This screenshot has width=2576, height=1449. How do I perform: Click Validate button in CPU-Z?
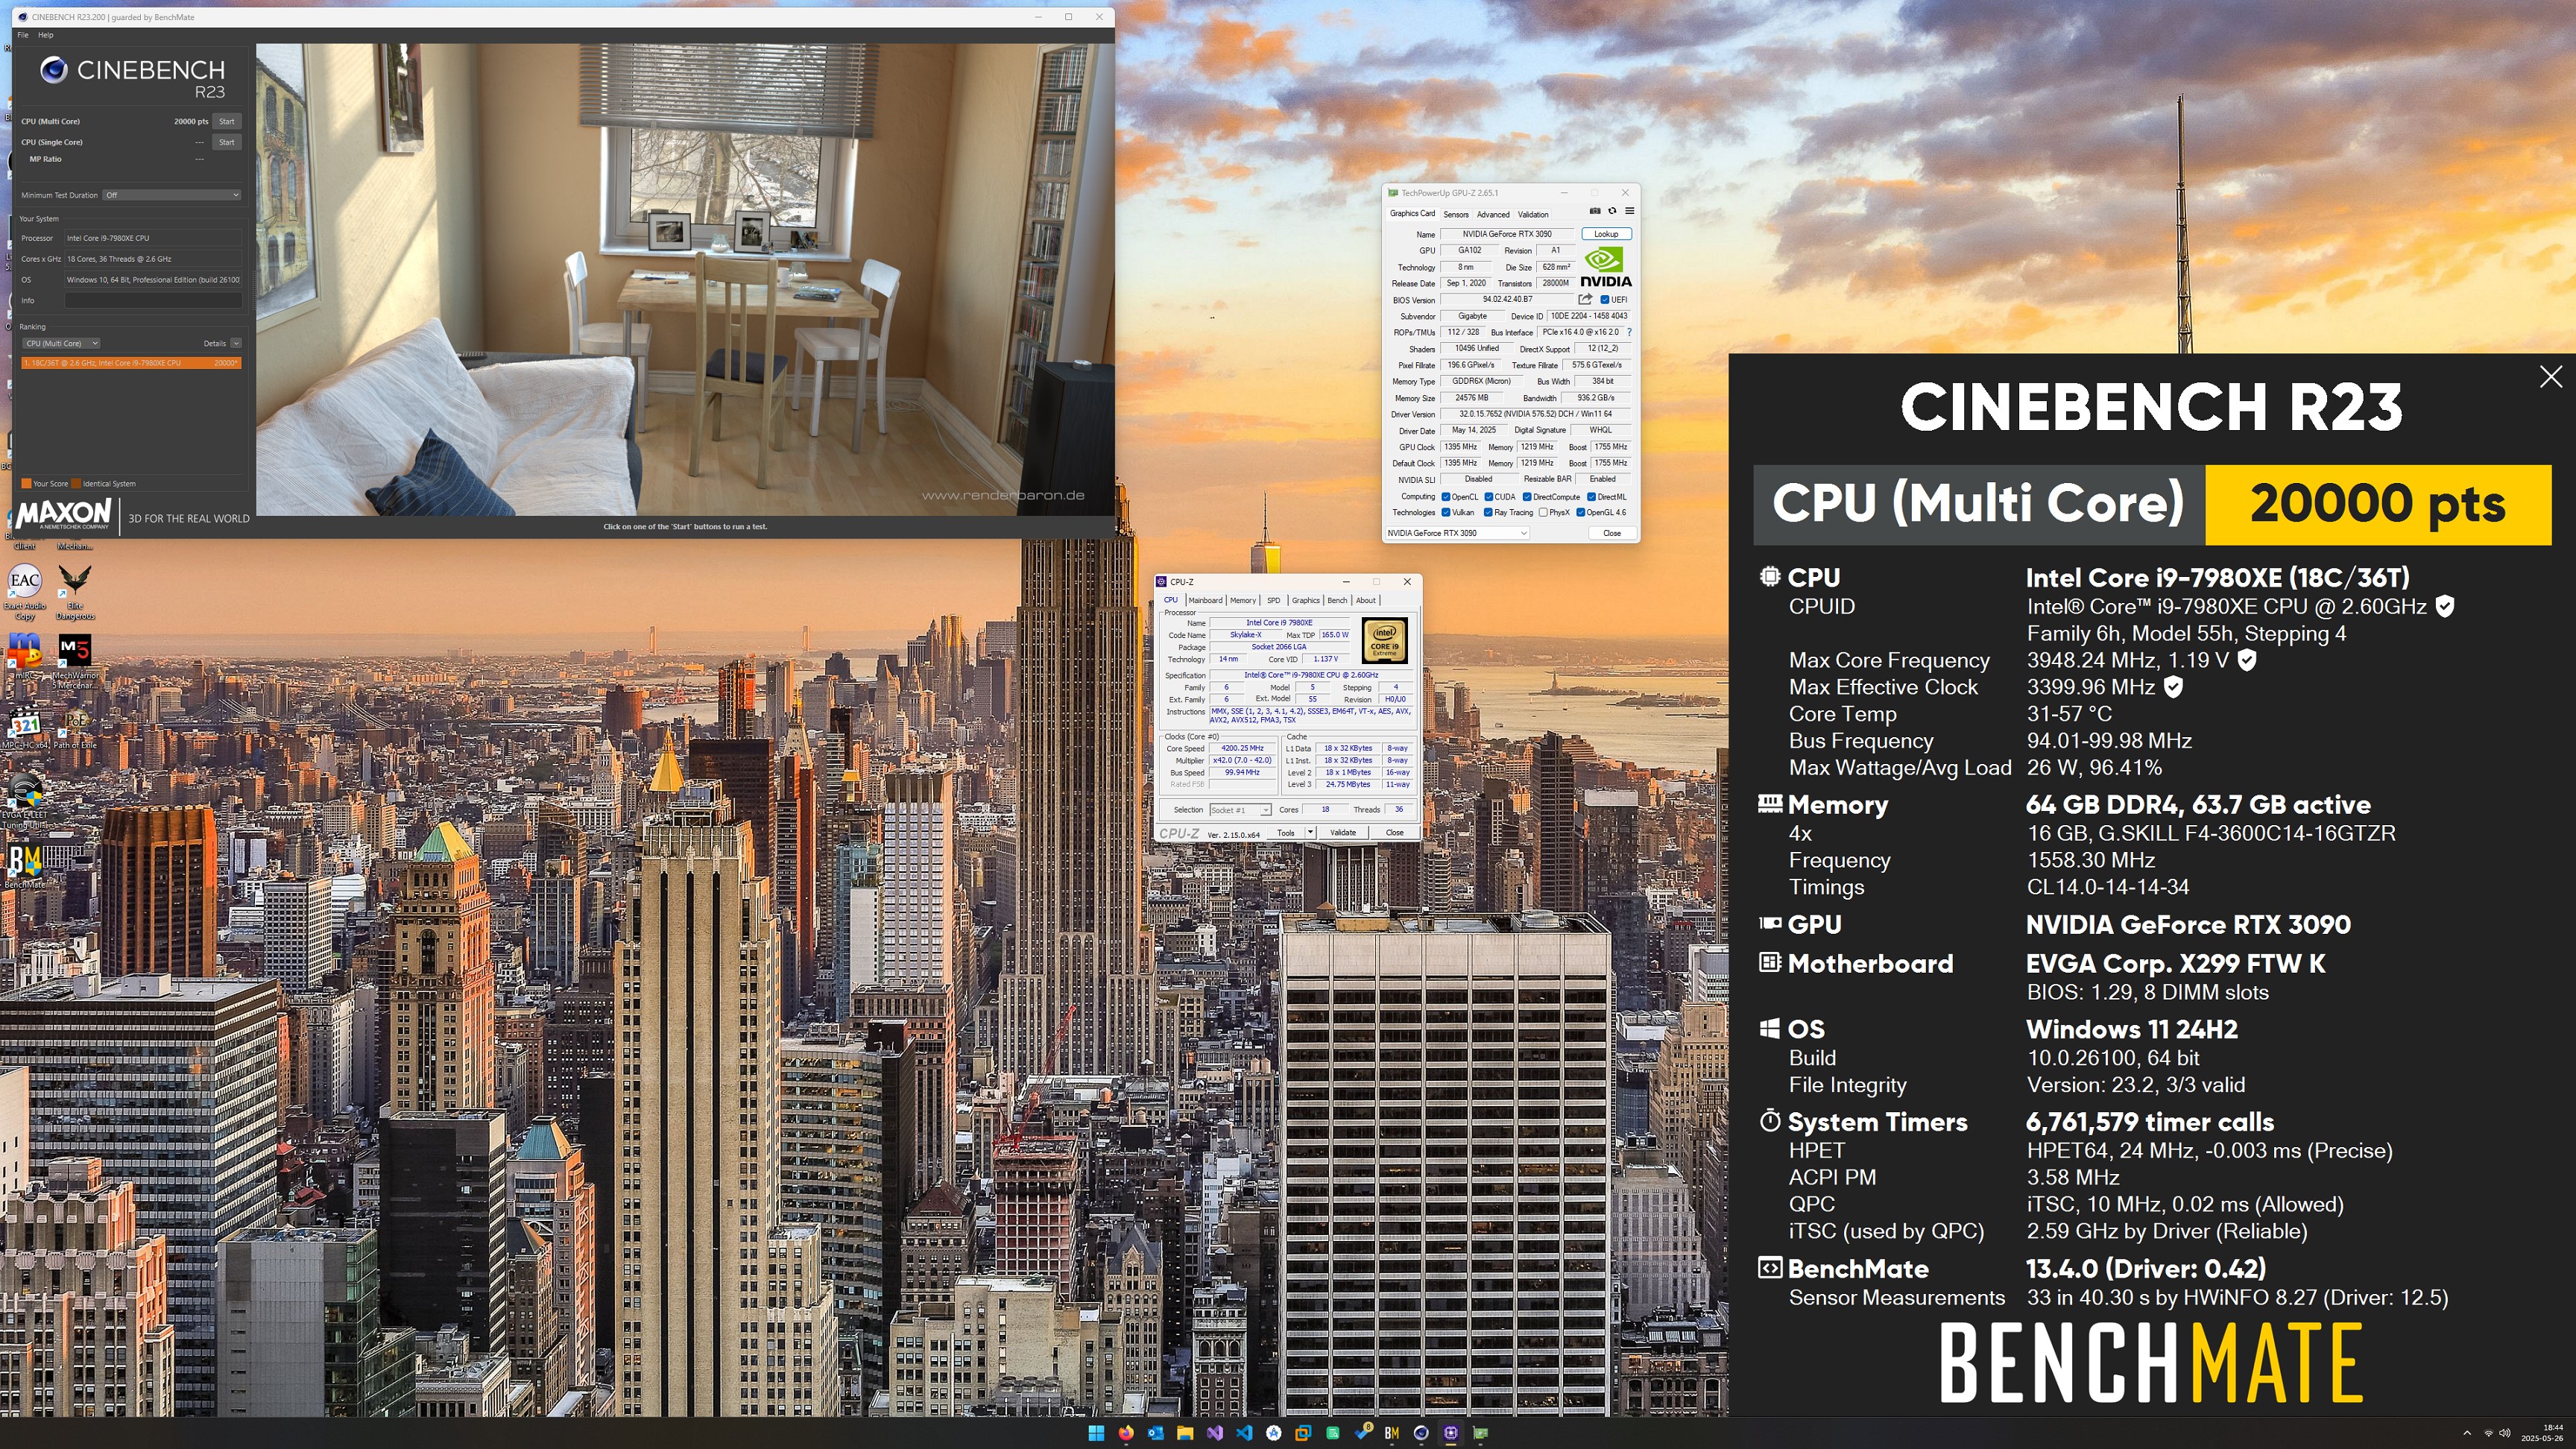click(1344, 833)
